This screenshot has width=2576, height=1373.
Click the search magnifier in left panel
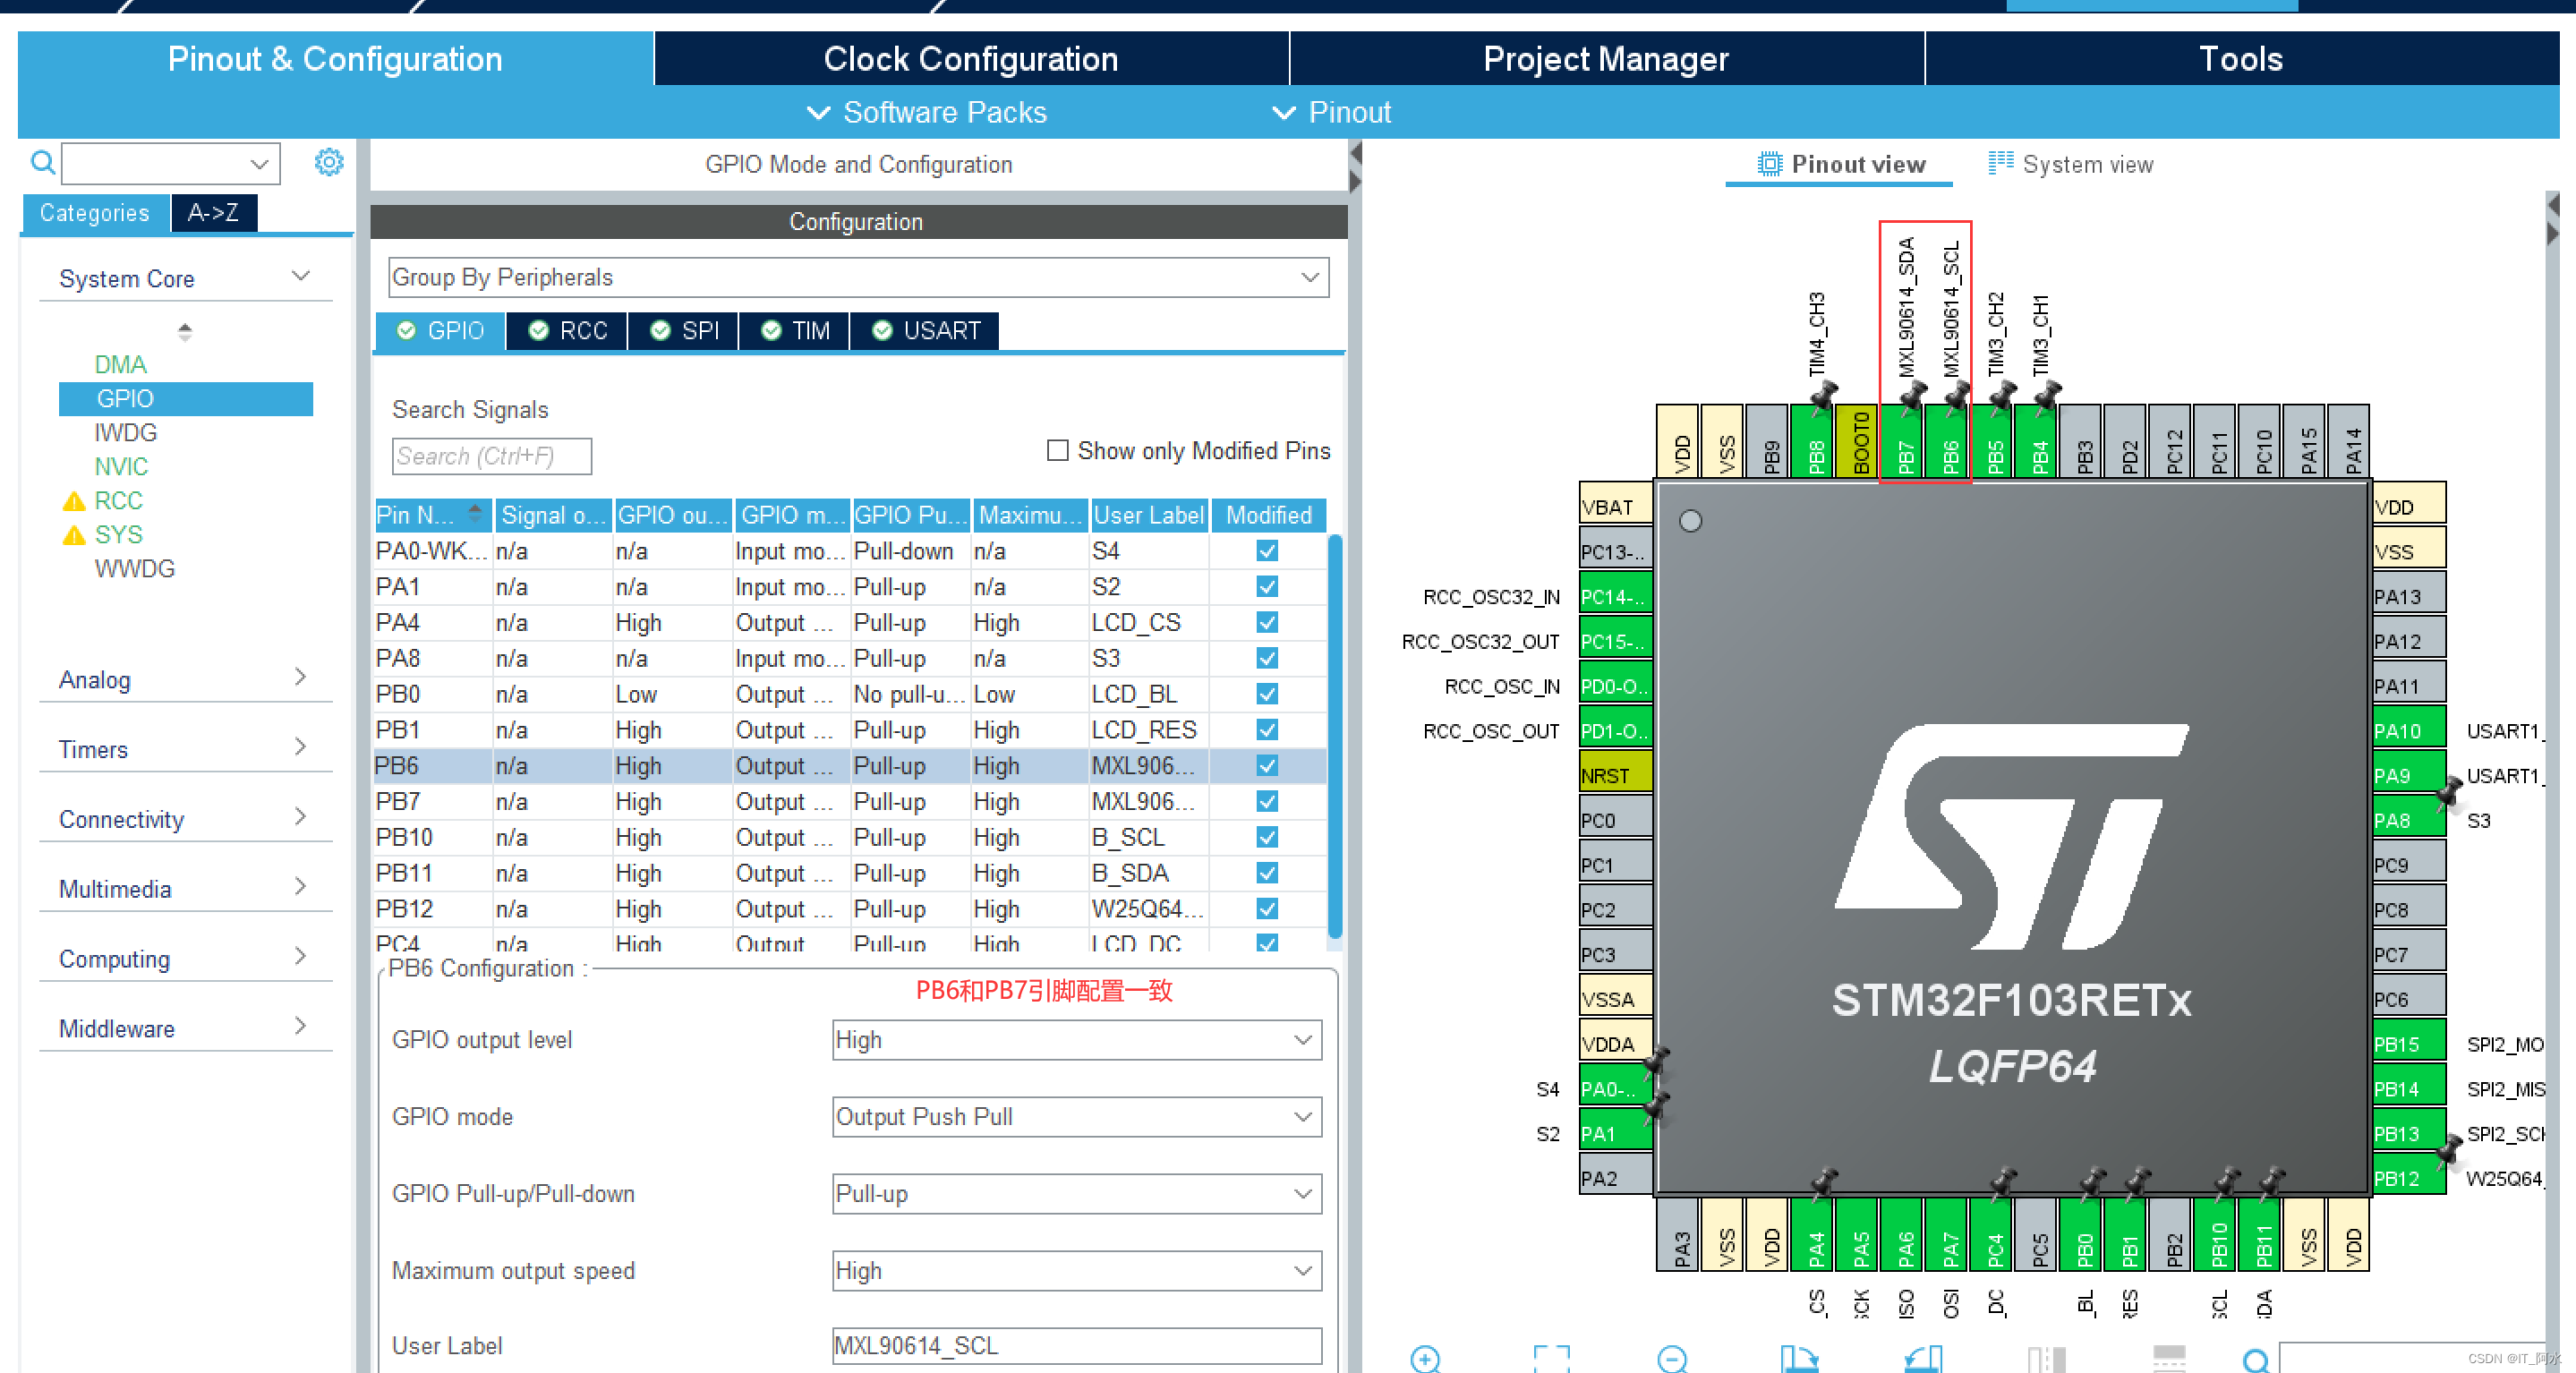[x=43, y=162]
